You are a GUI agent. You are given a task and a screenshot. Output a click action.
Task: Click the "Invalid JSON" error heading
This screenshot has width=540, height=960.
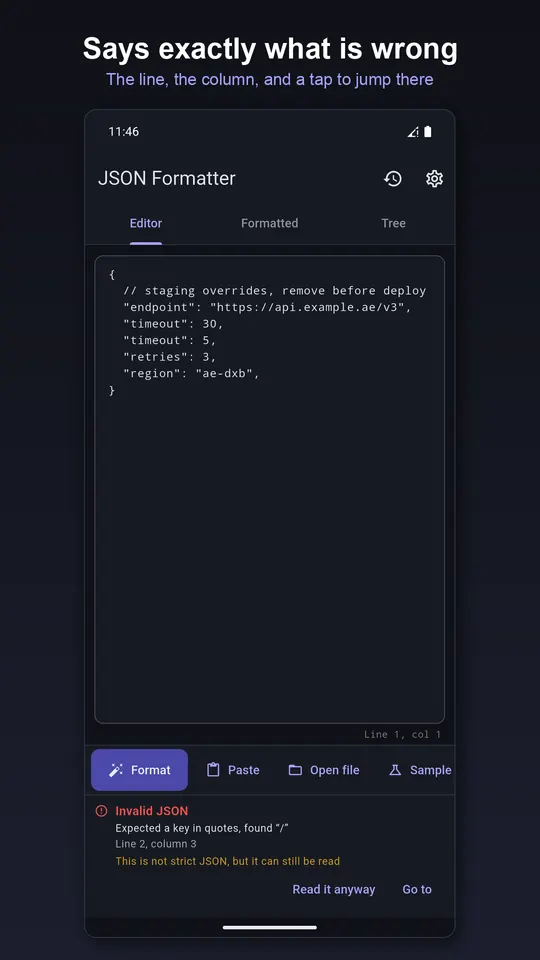[152, 811]
